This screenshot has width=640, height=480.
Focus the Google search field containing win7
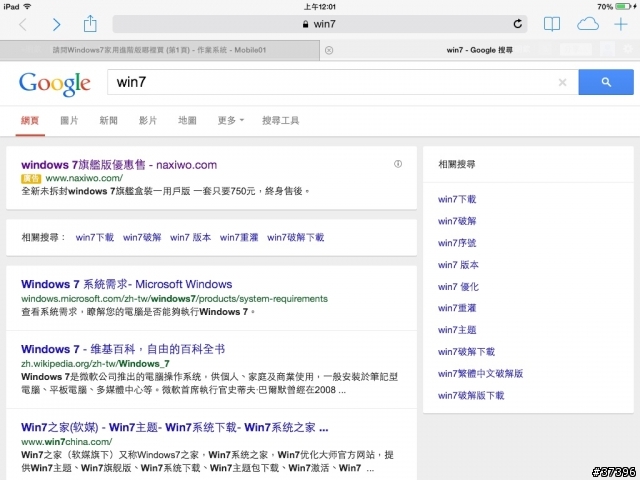coord(343,82)
